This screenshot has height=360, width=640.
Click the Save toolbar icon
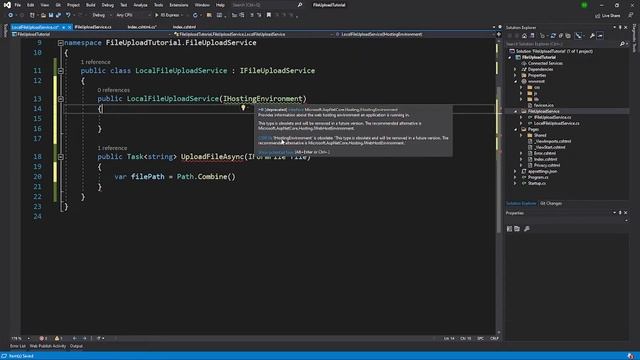coord(51,15)
